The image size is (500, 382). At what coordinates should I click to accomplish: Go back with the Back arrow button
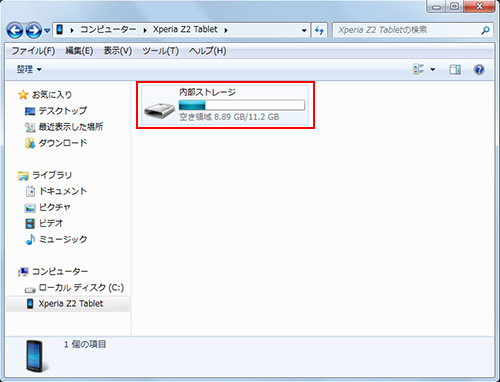coord(15,30)
